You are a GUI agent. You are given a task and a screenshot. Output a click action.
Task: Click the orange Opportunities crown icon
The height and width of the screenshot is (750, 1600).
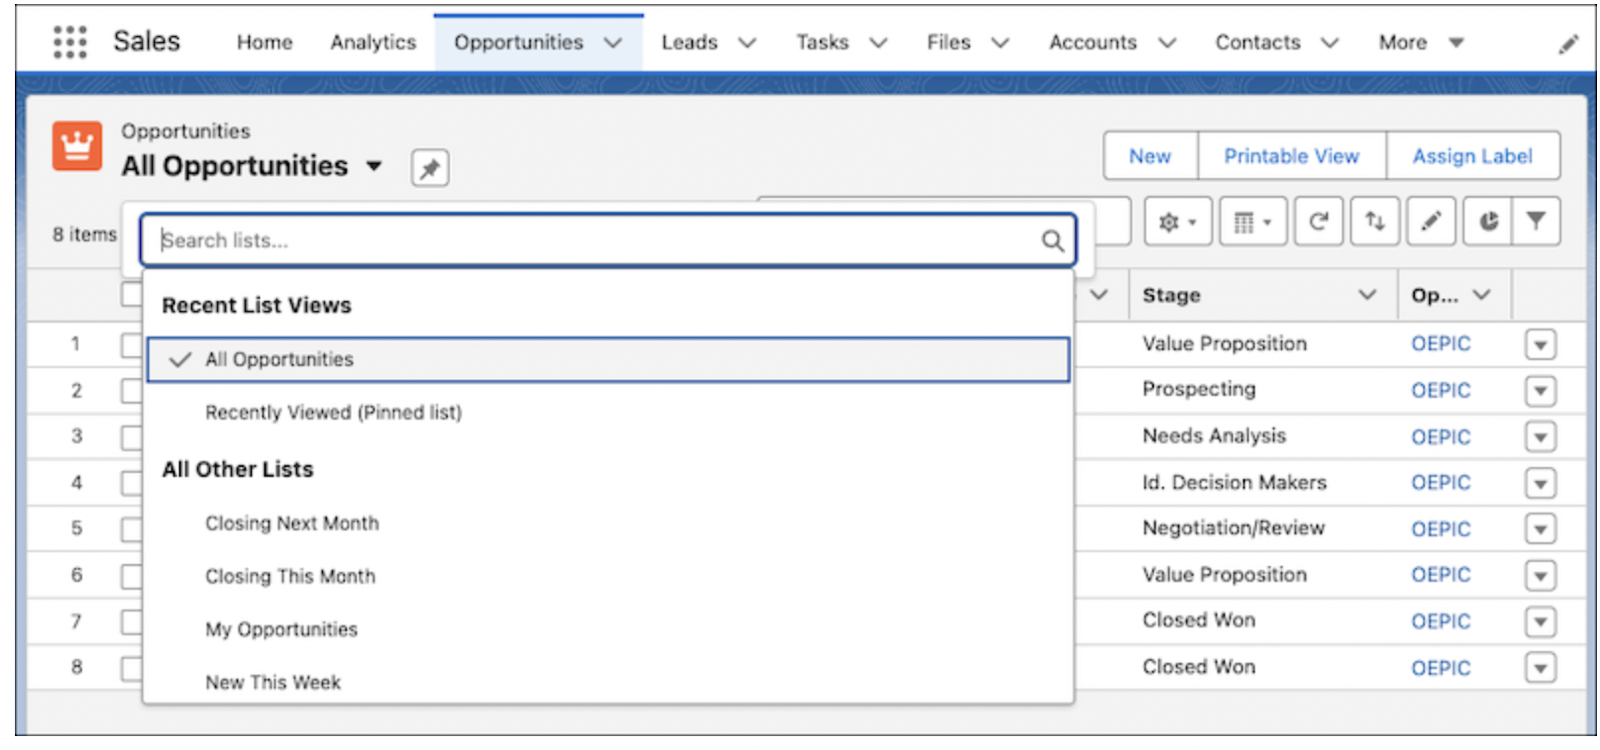(77, 146)
